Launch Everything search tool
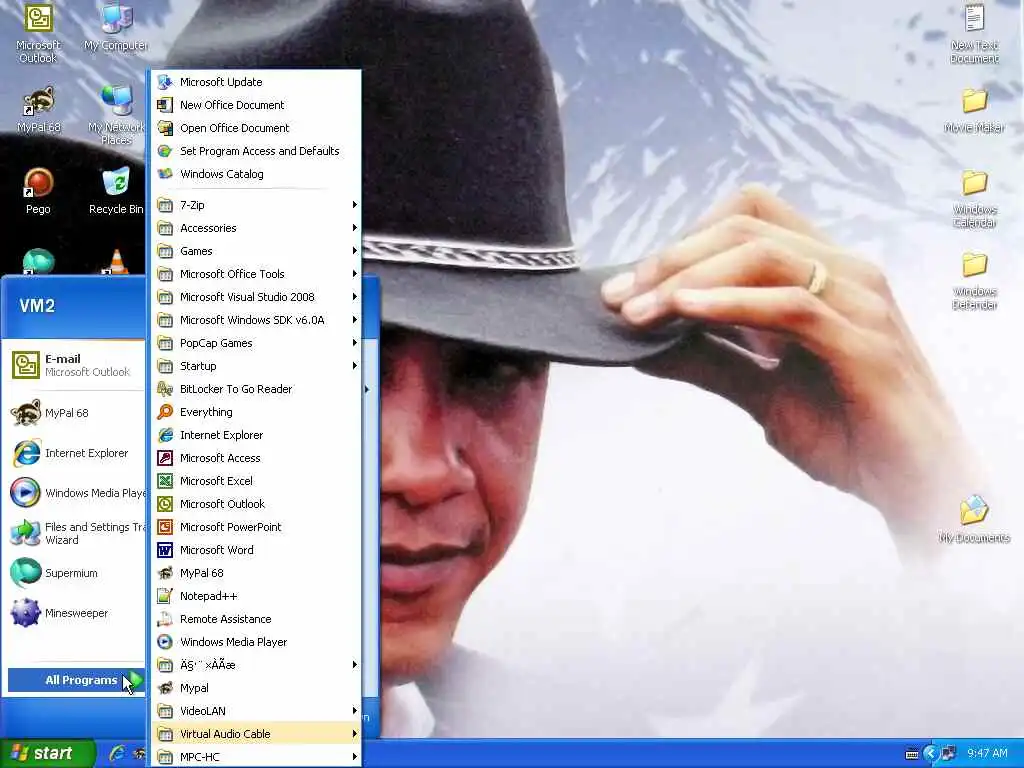The height and width of the screenshot is (768, 1024). [x=256, y=412]
